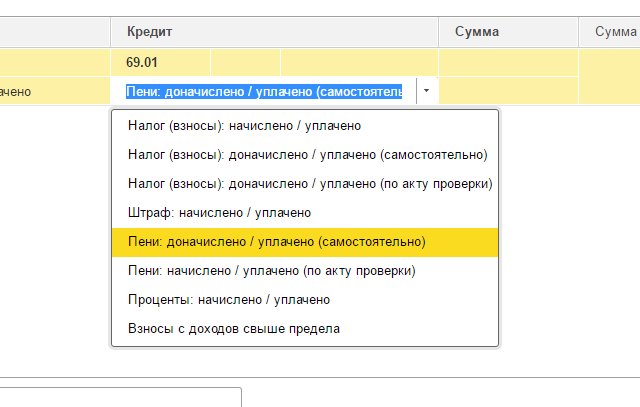
Task: Choose 'Налог (взносы): доначислено / уплачено (самостоятельно)'
Action: [307, 156]
